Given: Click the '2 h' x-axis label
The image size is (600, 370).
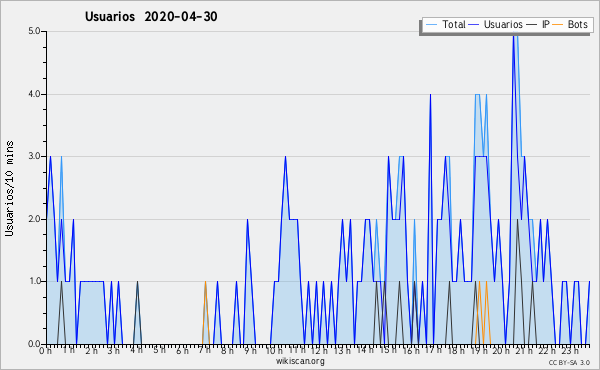Looking at the screenshot, I should [x=91, y=351].
